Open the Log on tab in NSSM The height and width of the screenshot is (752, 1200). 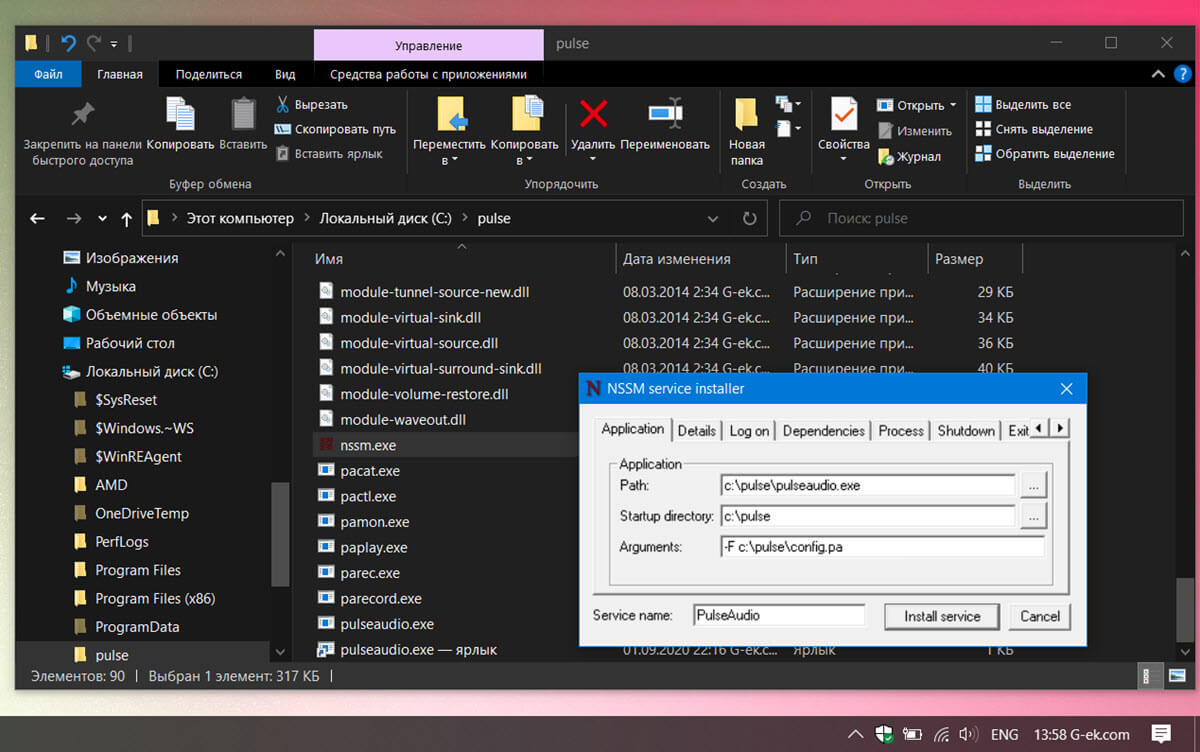point(749,431)
